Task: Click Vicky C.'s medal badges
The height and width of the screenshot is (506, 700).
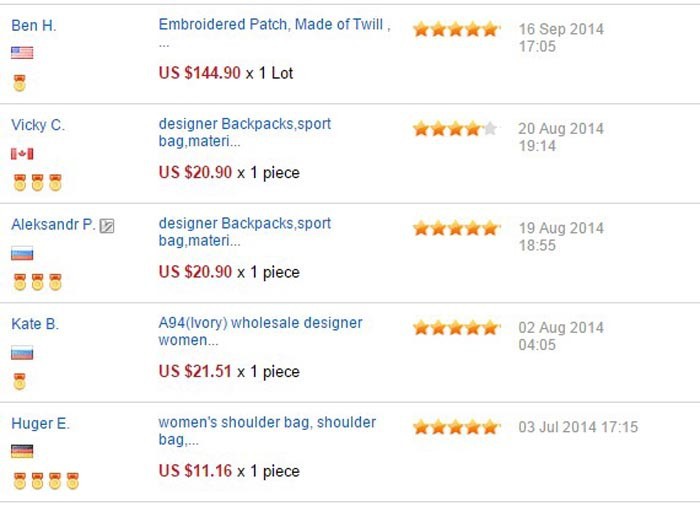Action: tap(37, 182)
